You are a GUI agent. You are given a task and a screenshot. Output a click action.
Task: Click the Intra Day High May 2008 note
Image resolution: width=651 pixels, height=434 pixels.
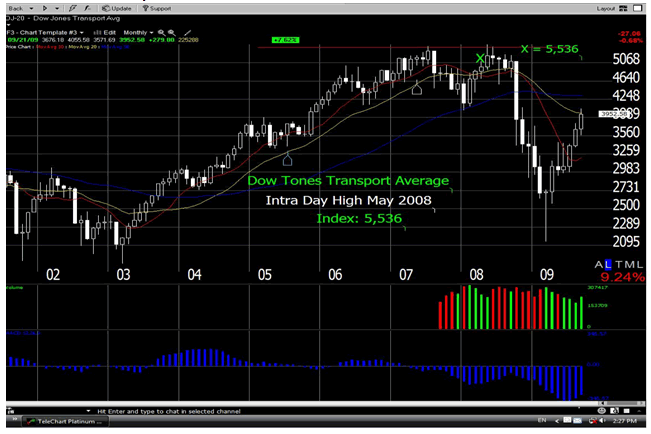pyautogui.click(x=348, y=200)
